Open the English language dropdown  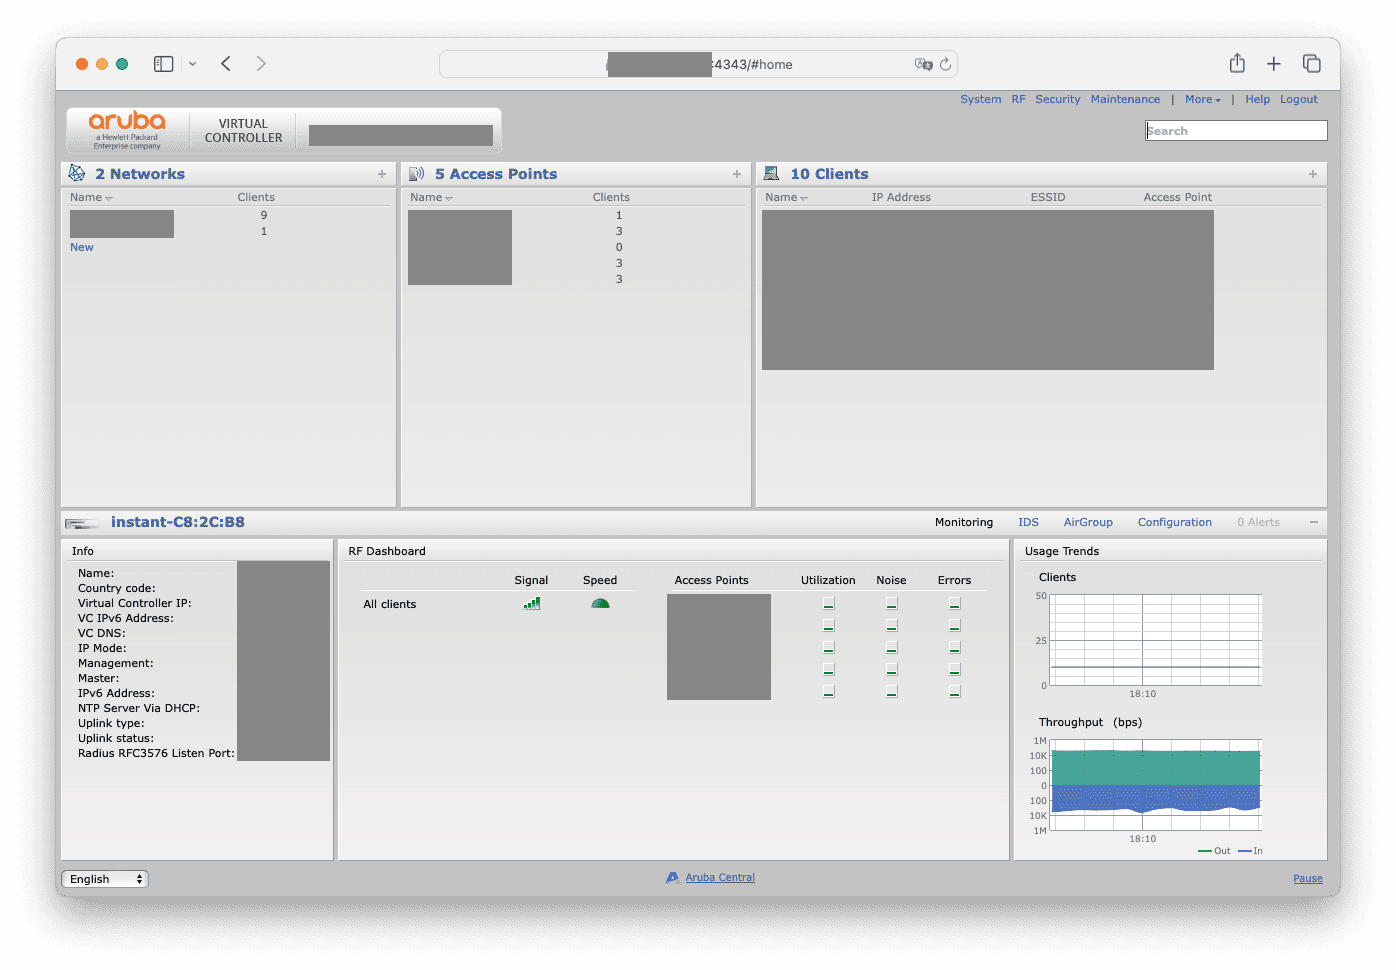105,879
